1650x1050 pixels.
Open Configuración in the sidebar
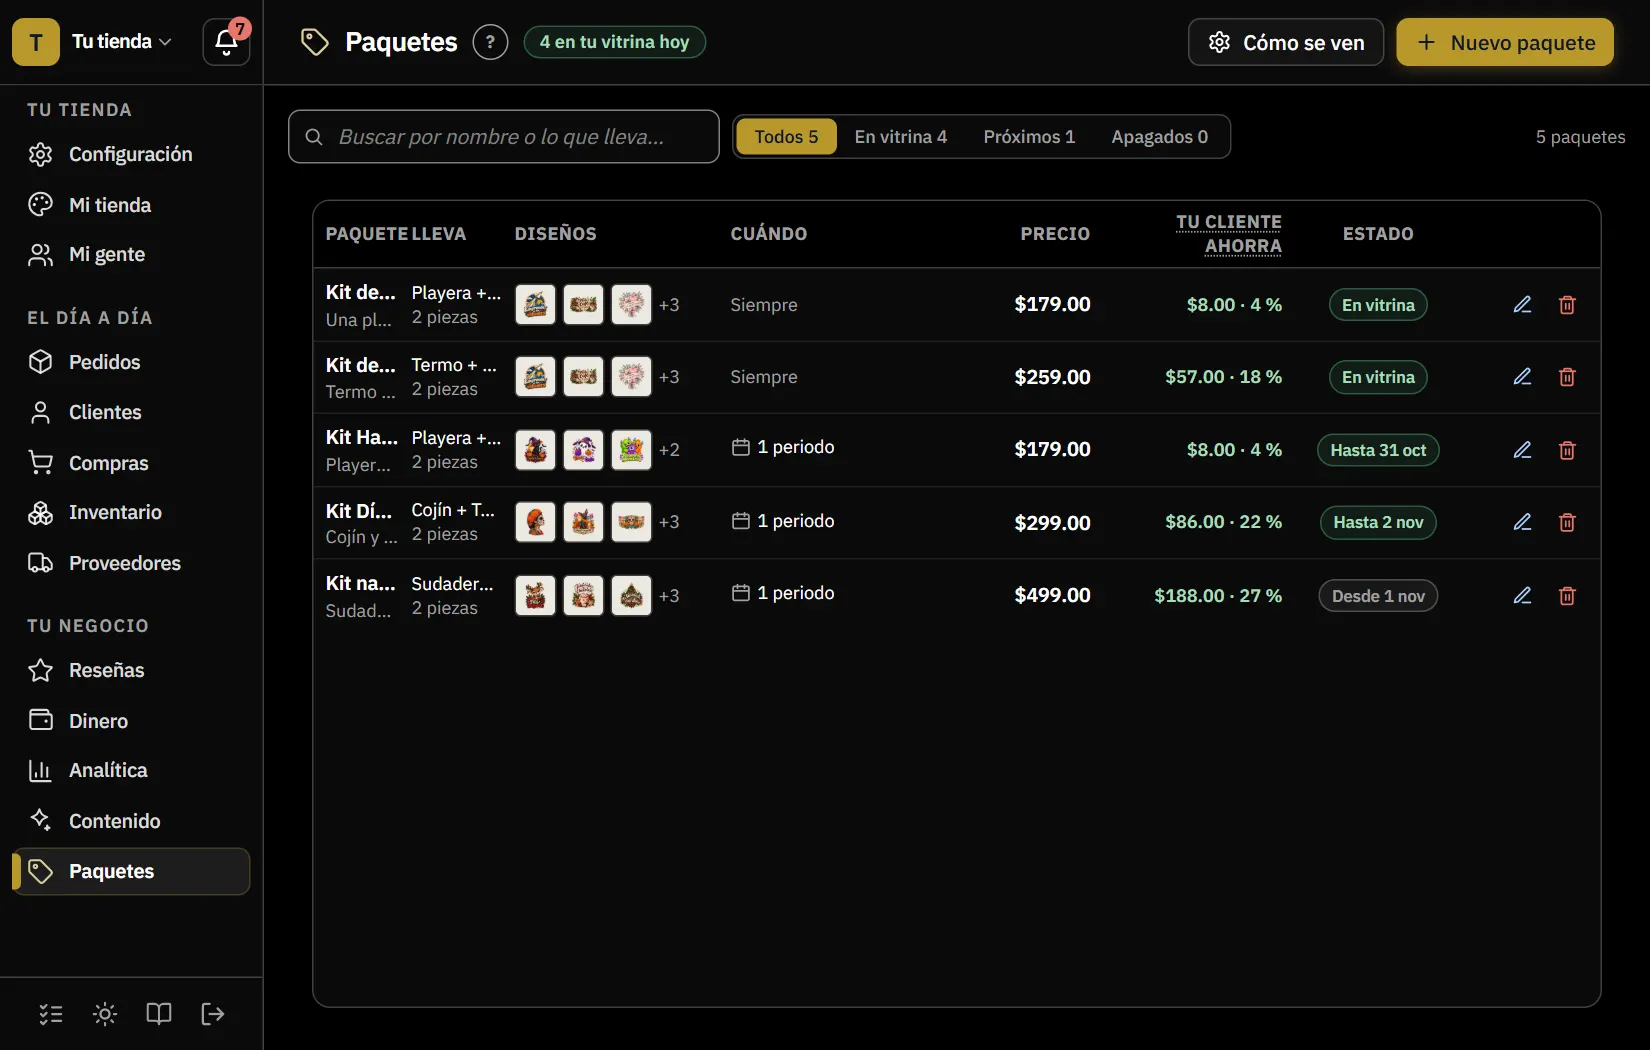(131, 154)
